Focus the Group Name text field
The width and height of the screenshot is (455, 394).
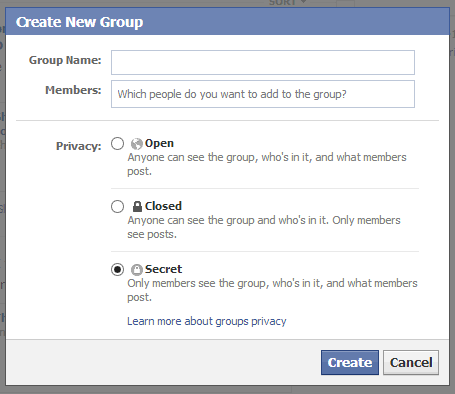pyautogui.click(x=263, y=63)
